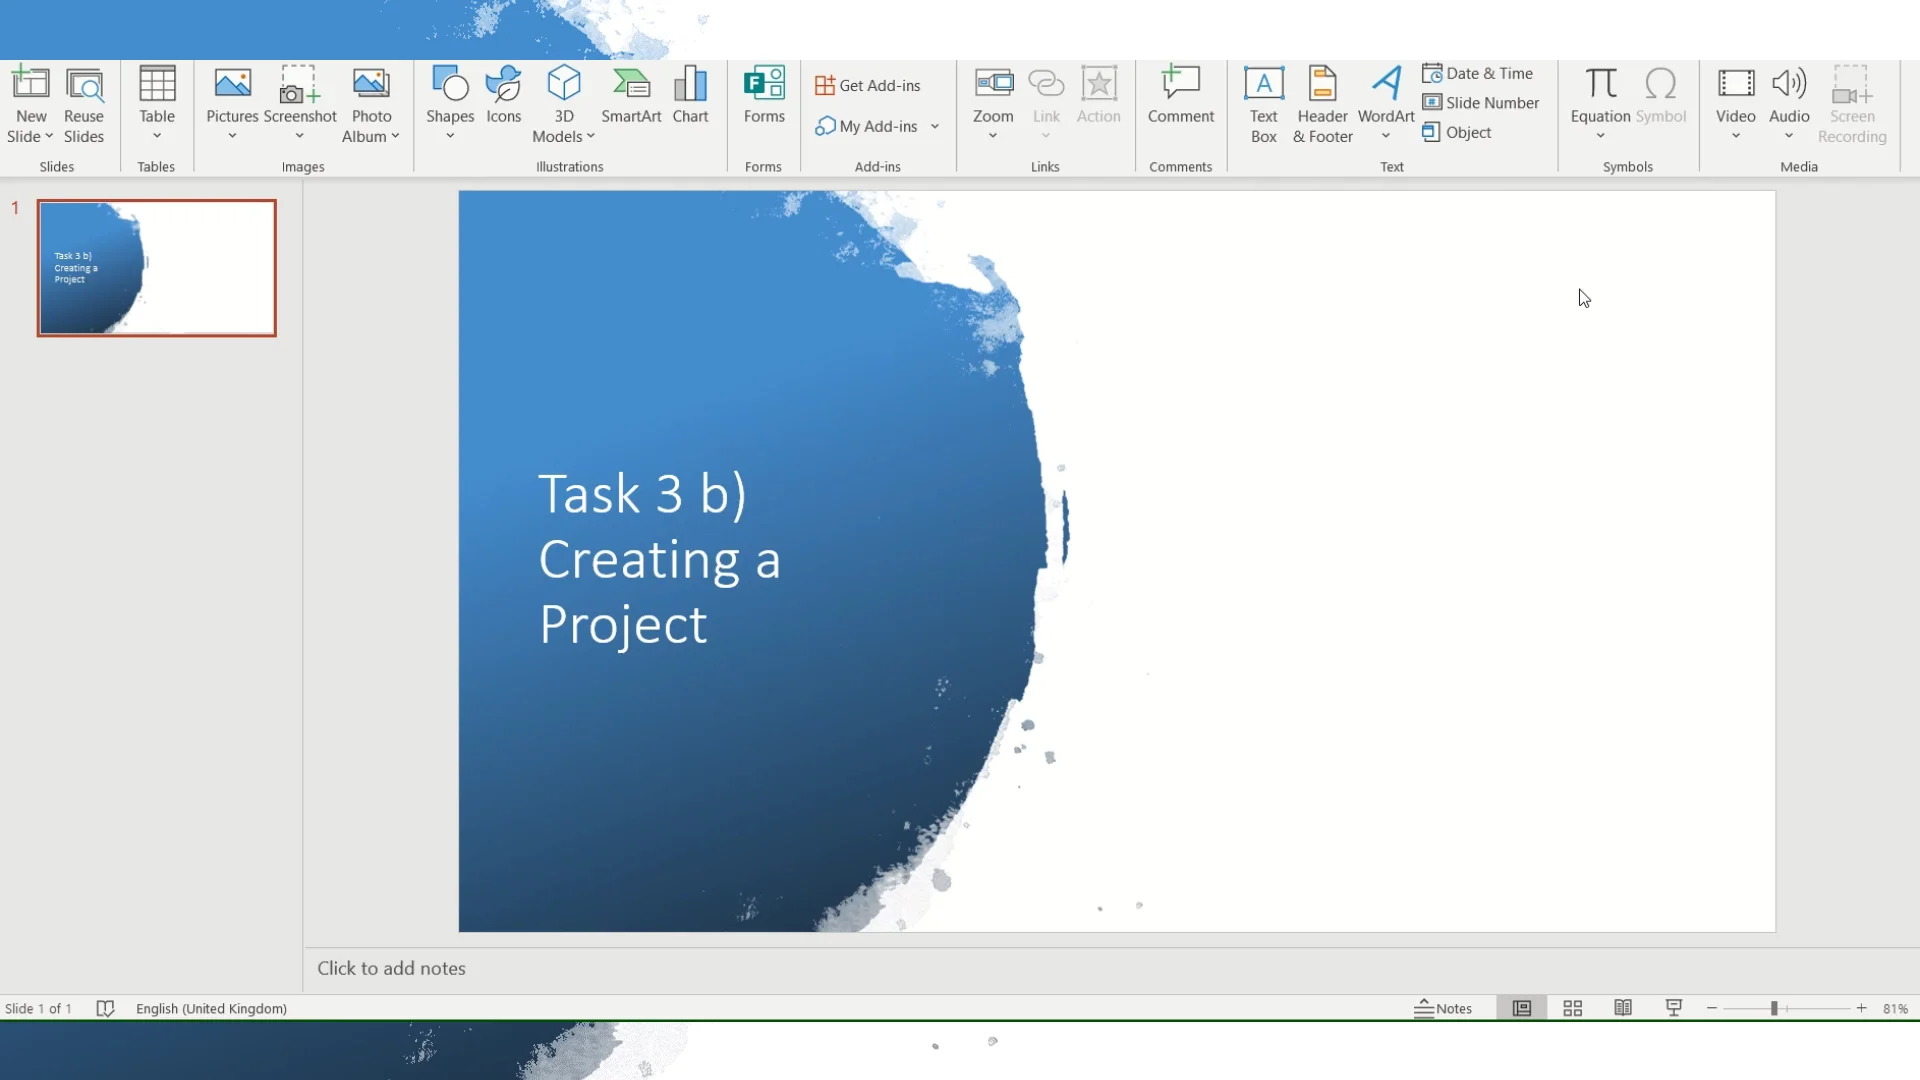The image size is (1920, 1080).
Task: Switch to Normal view
Action: (x=1521, y=1008)
